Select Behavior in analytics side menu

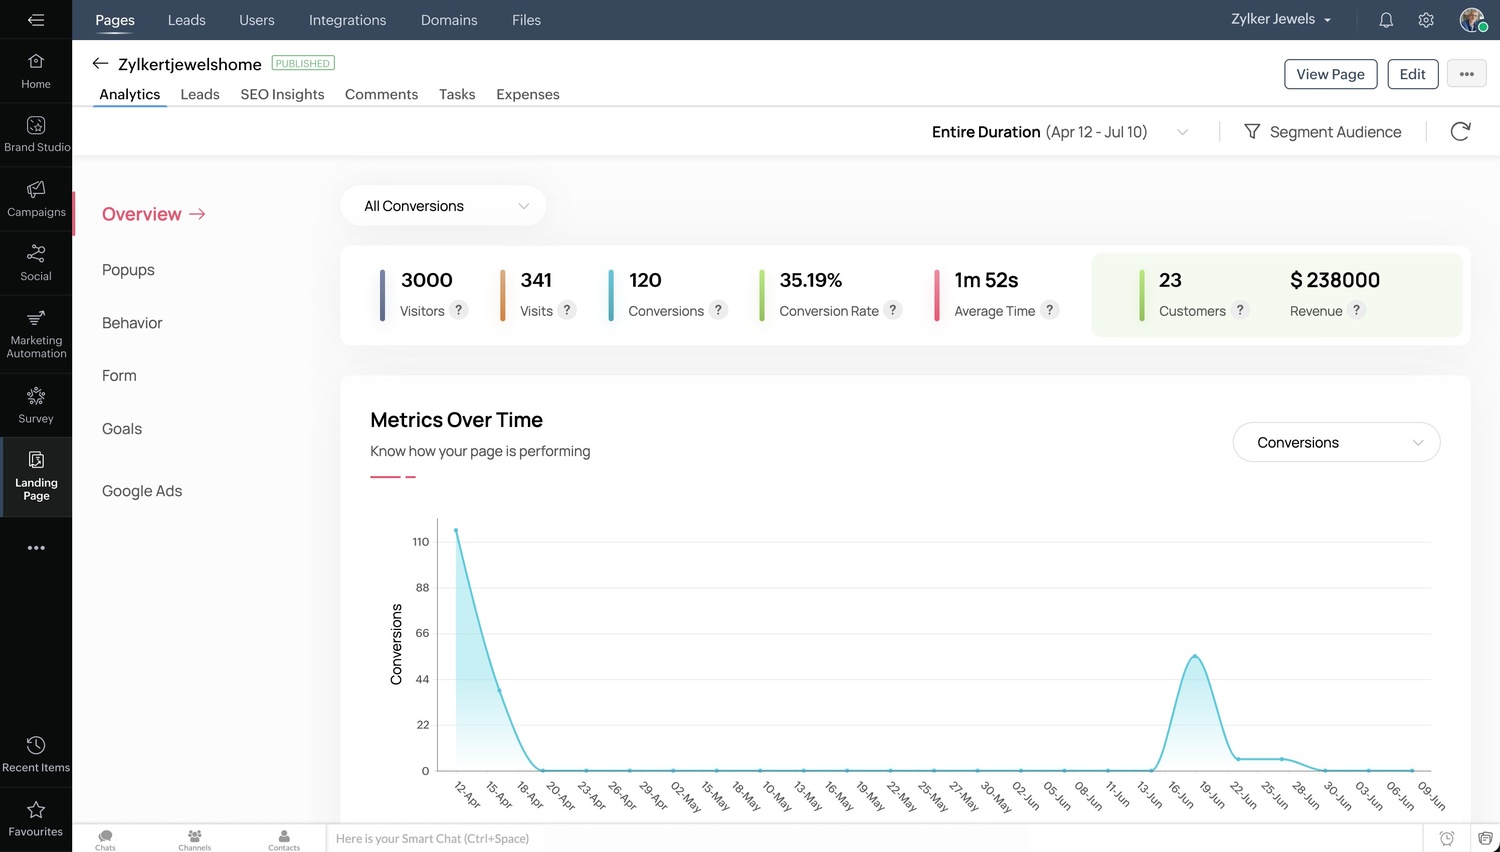coord(132,323)
